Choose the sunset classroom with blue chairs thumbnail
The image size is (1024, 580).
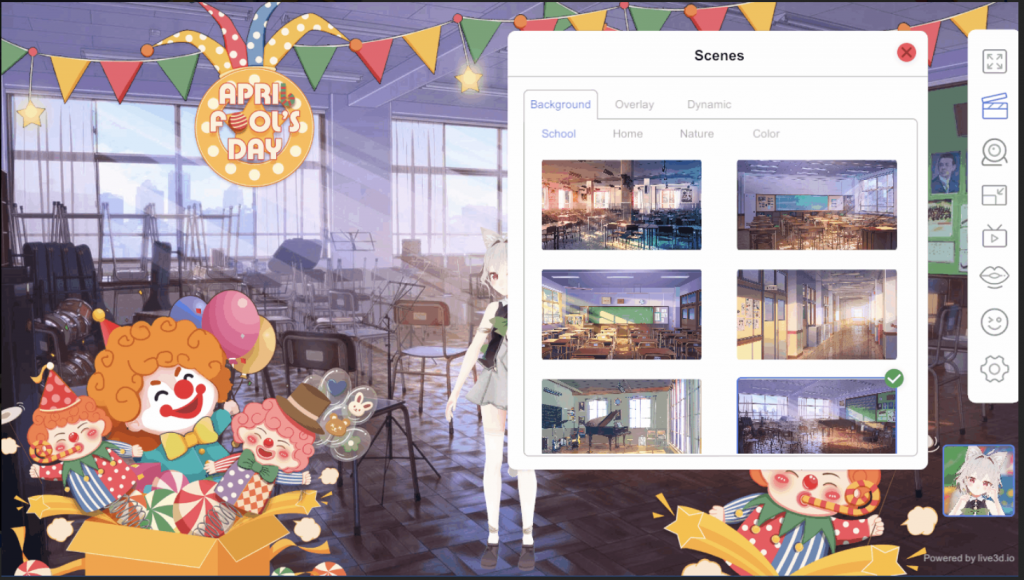point(621,204)
